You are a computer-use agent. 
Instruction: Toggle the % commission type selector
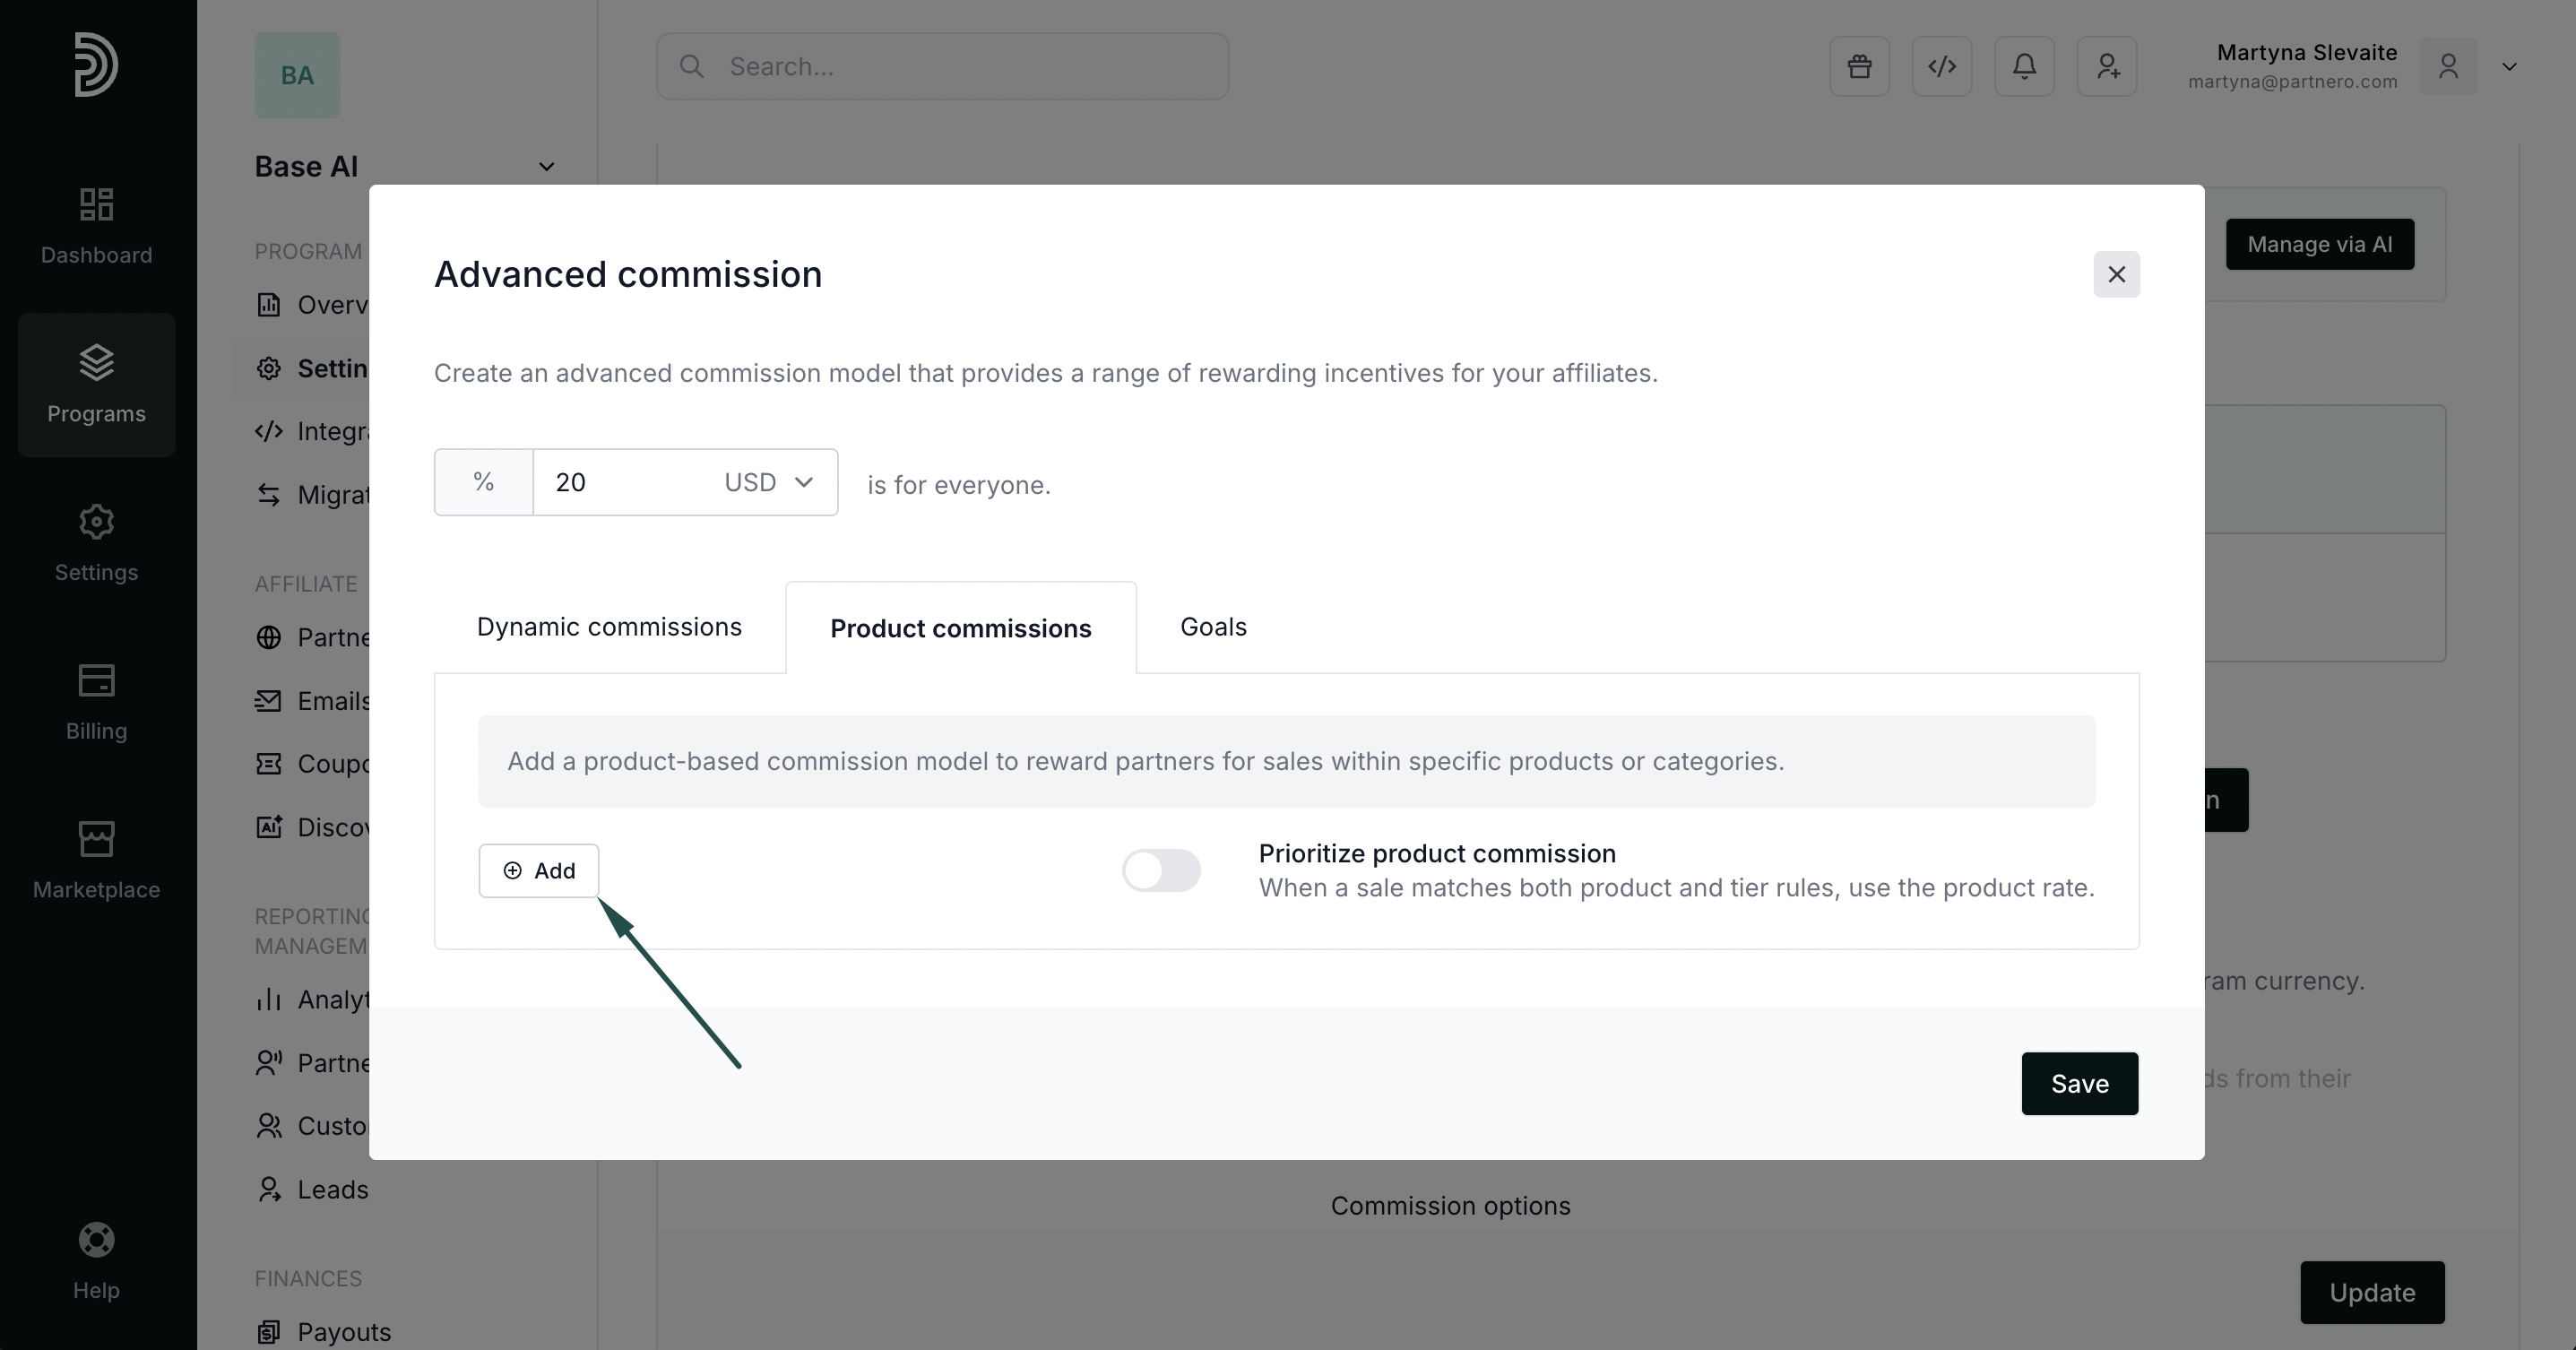484,482
